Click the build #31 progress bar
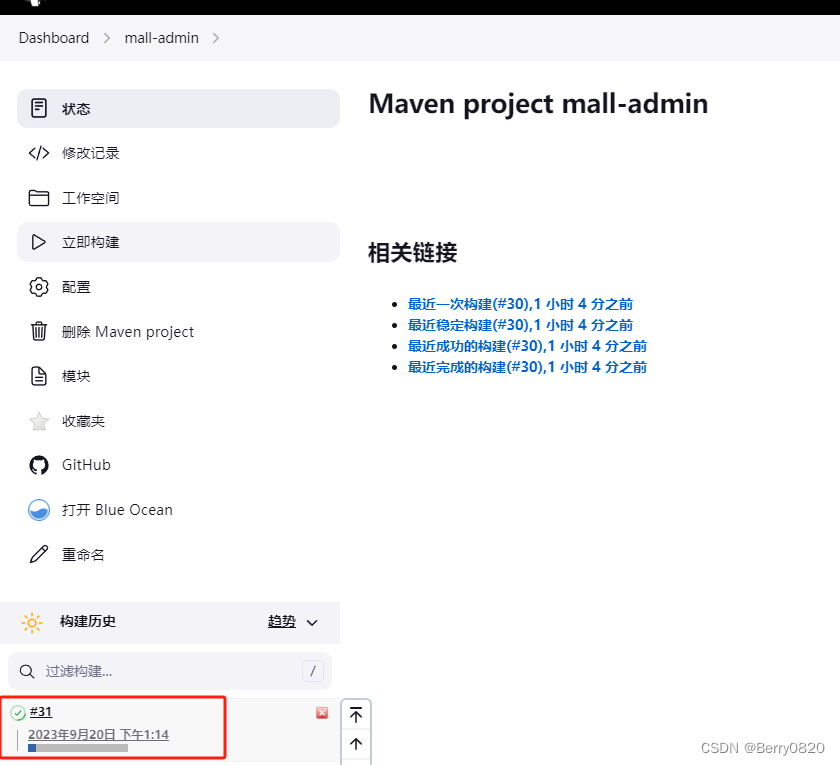The width and height of the screenshot is (840, 765). (78, 748)
